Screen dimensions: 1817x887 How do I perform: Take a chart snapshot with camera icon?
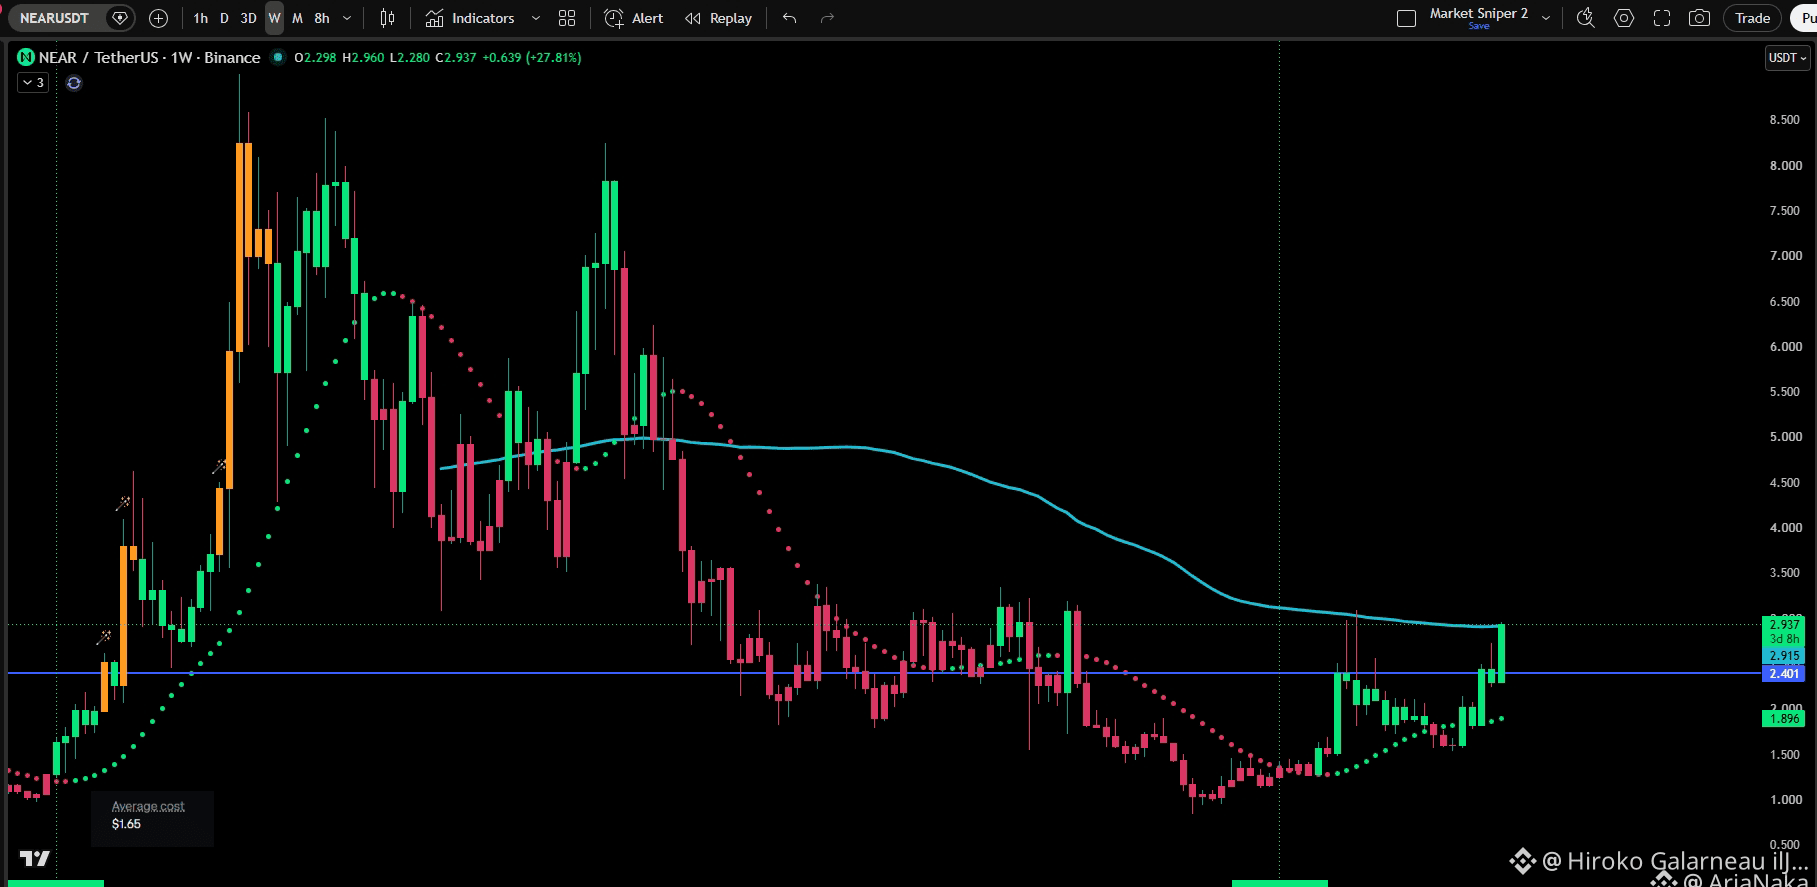[1699, 18]
